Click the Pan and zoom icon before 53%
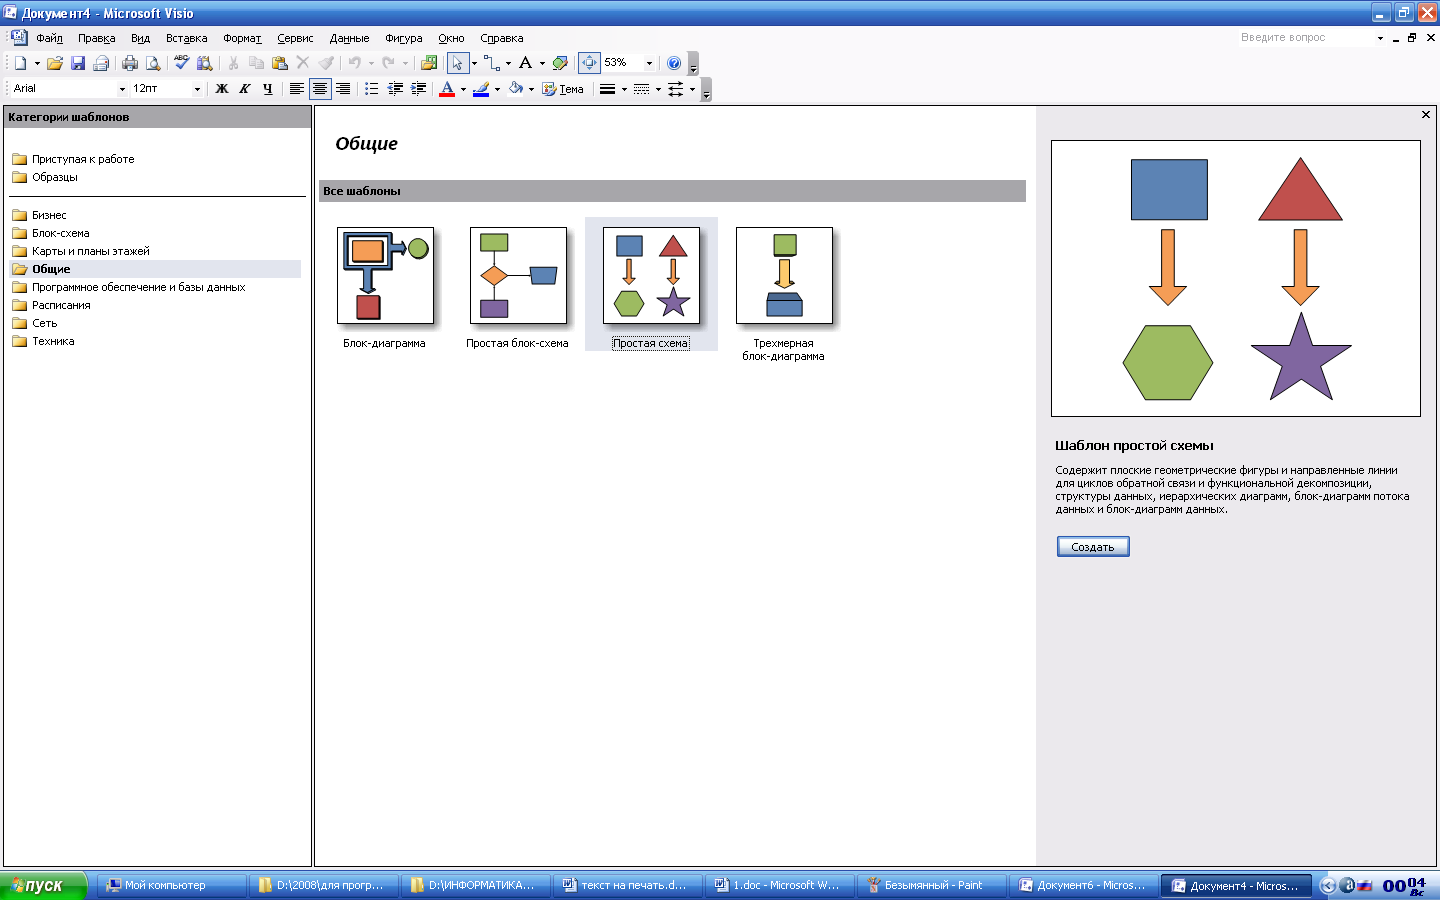This screenshot has width=1440, height=900. click(x=589, y=63)
